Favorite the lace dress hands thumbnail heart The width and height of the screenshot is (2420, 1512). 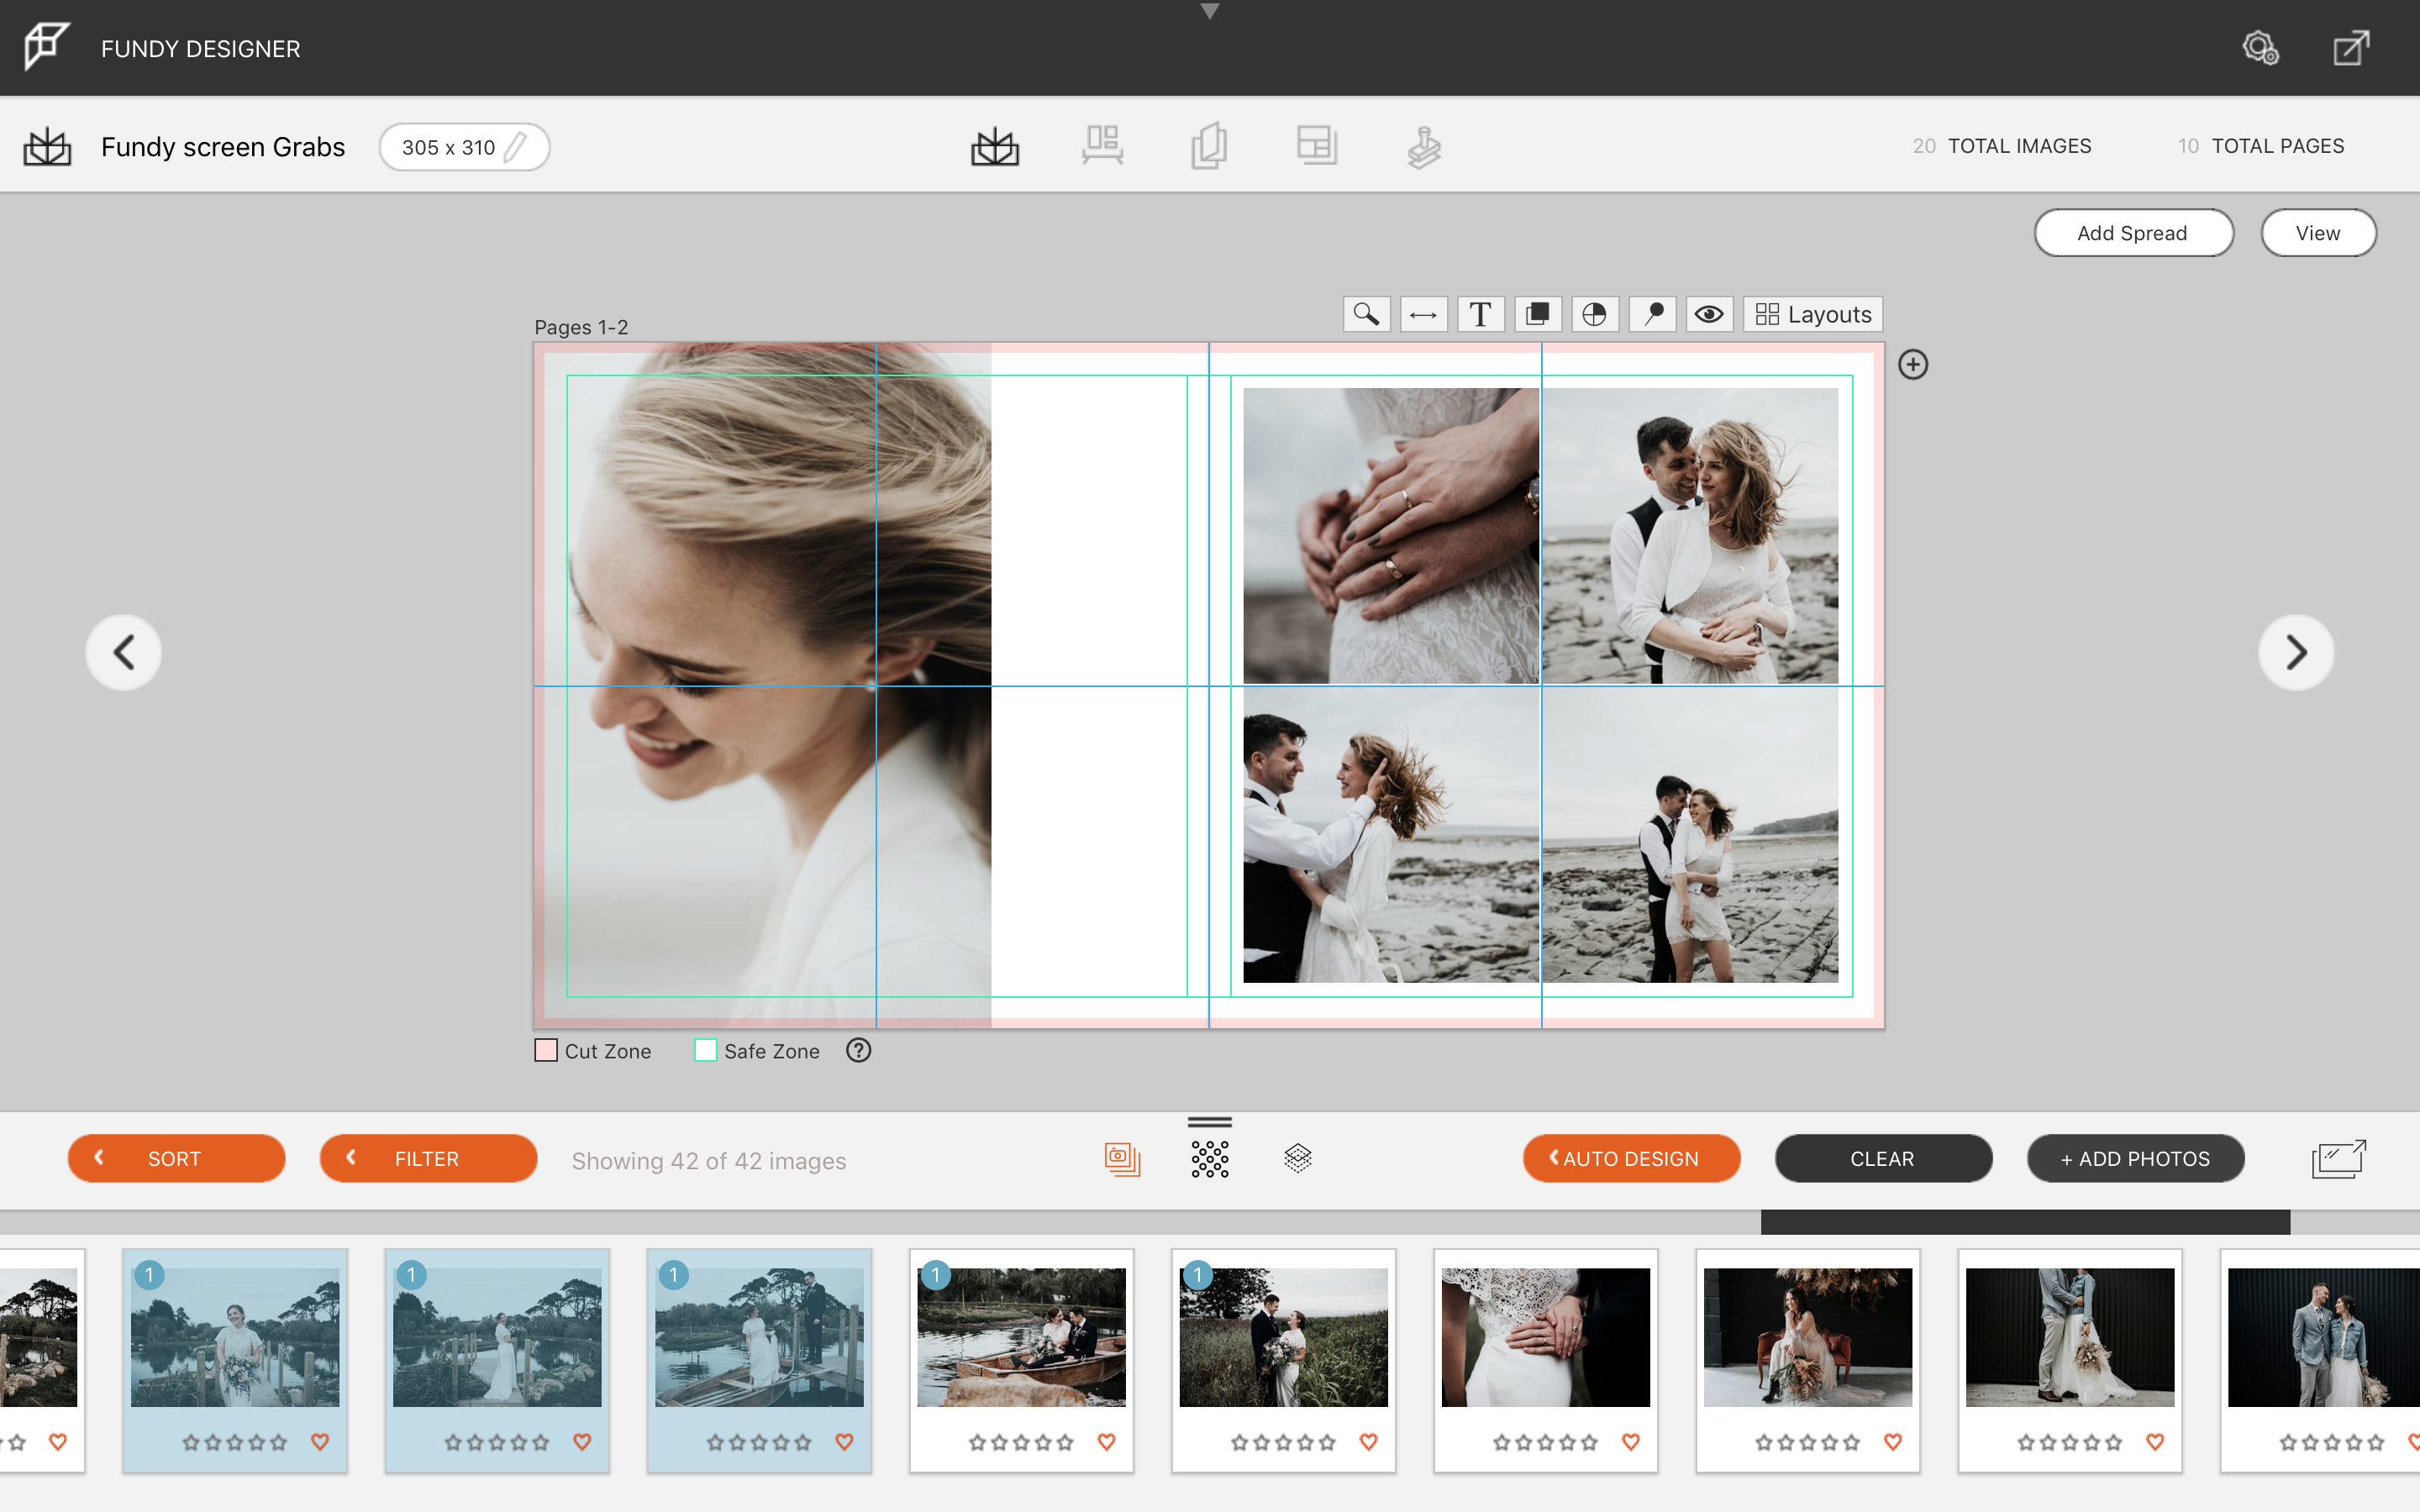click(1630, 1442)
